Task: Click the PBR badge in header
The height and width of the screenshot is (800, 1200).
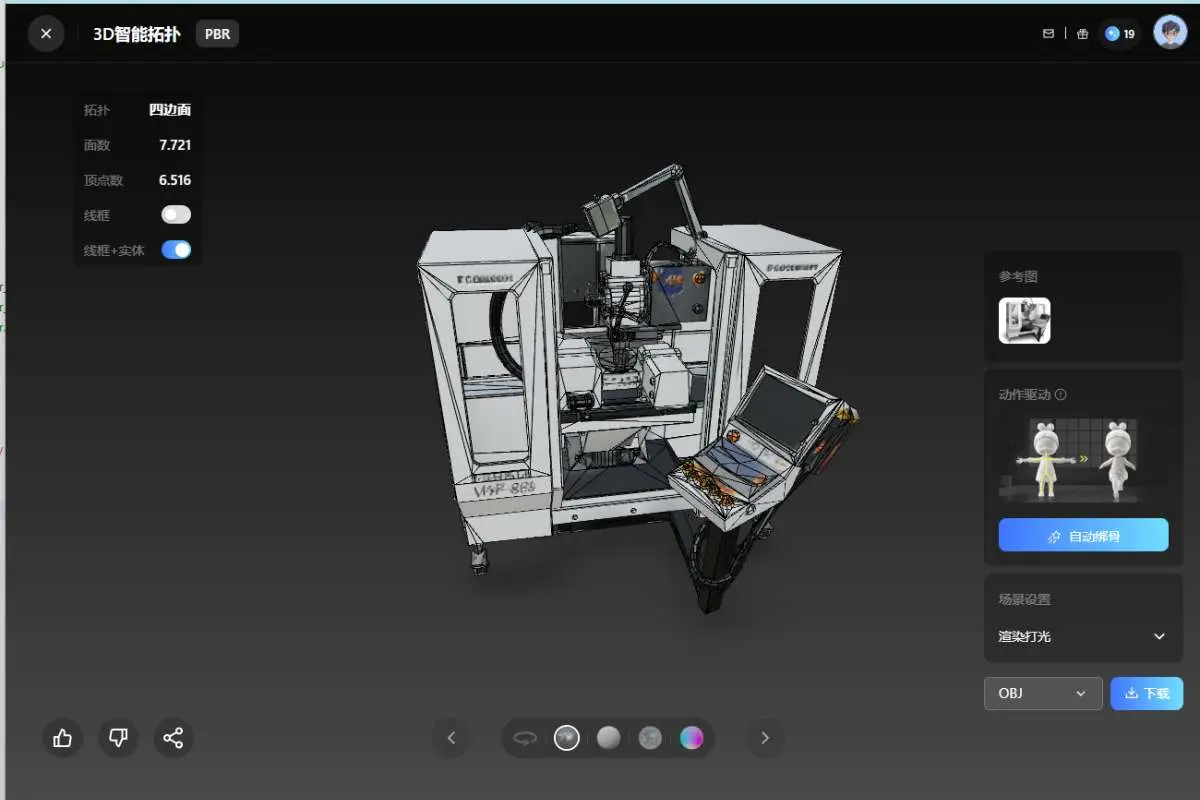Action: click(x=217, y=34)
